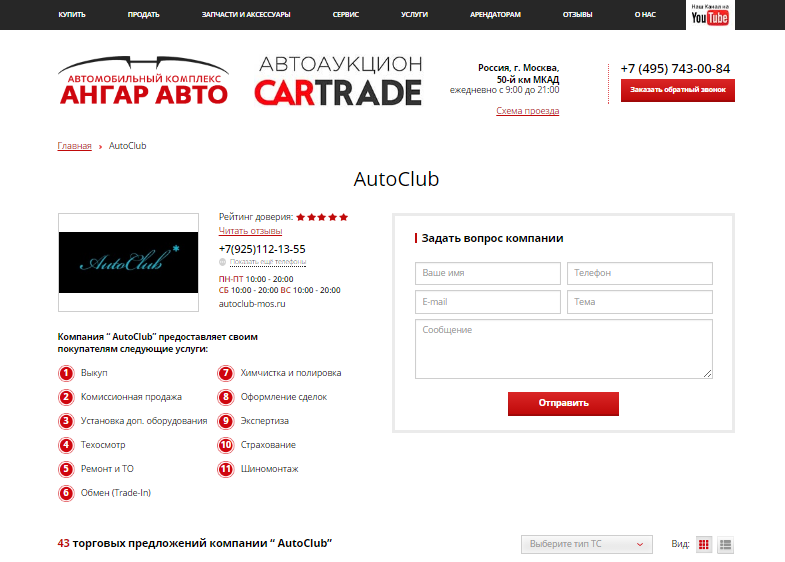Viewport: 785px width, 562px height.
Task: Click the Шиномонтаж service text
Action: (269, 469)
